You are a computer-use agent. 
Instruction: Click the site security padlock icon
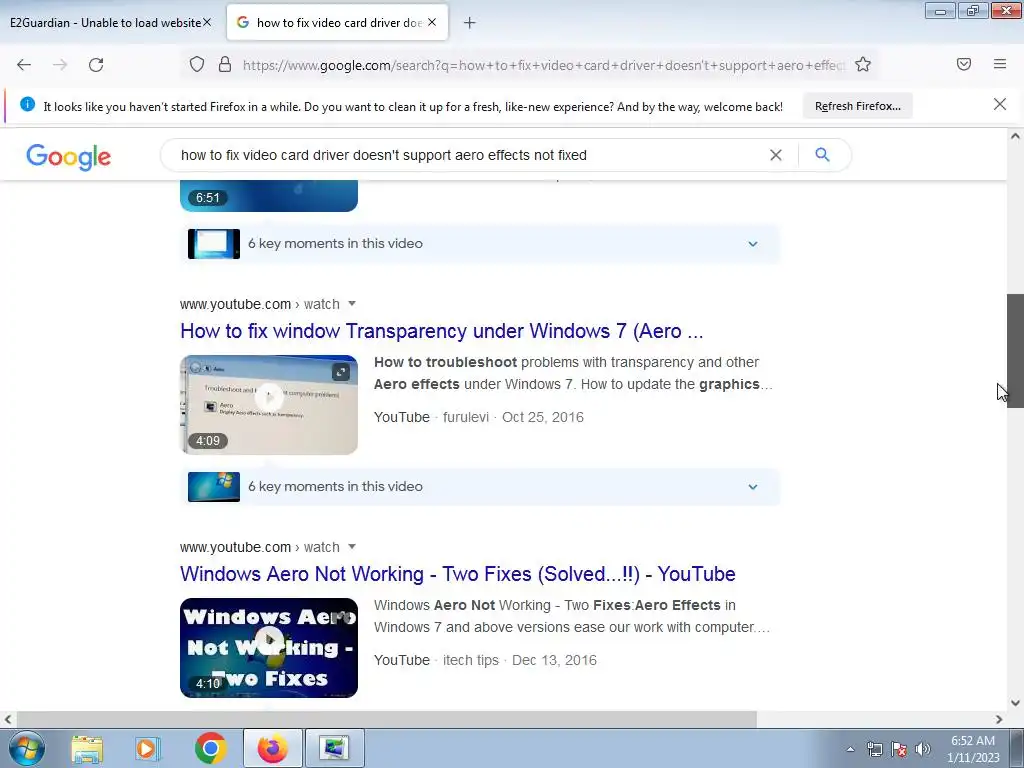(x=225, y=65)
